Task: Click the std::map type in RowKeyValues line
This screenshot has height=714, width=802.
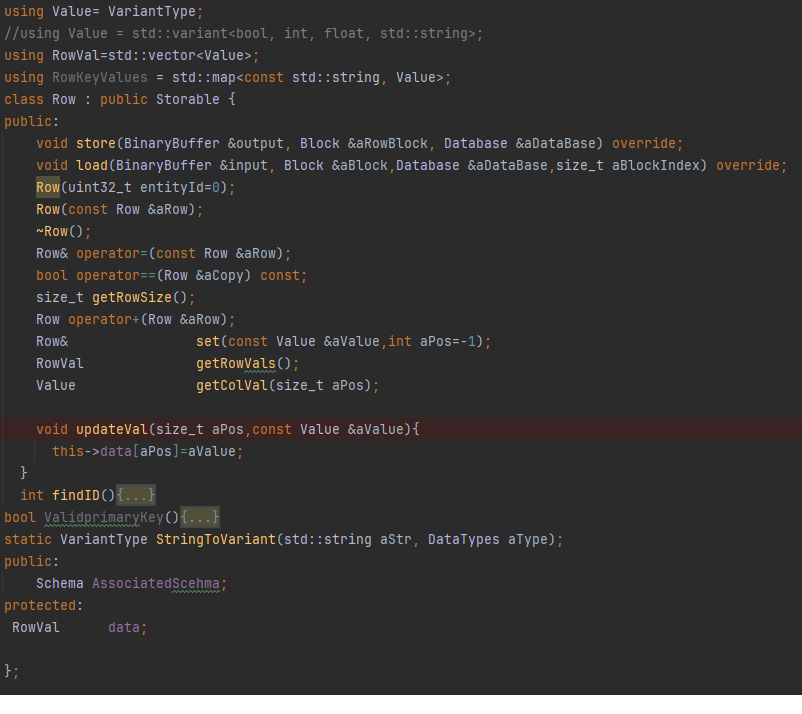Action: pyautogui.click(x=204, y=77)
